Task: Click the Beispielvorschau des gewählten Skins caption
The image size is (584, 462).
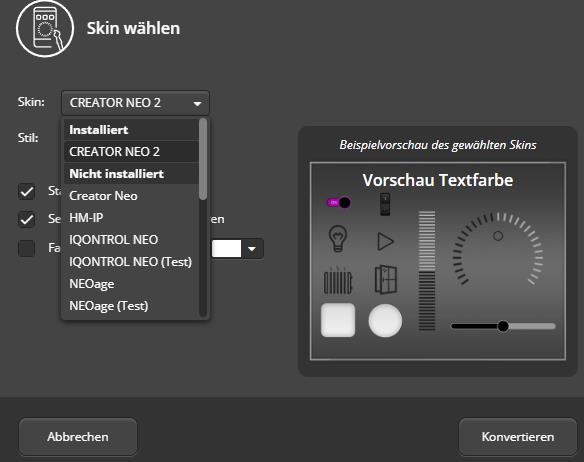Action: pyautogui.click(x=438, y=145)
